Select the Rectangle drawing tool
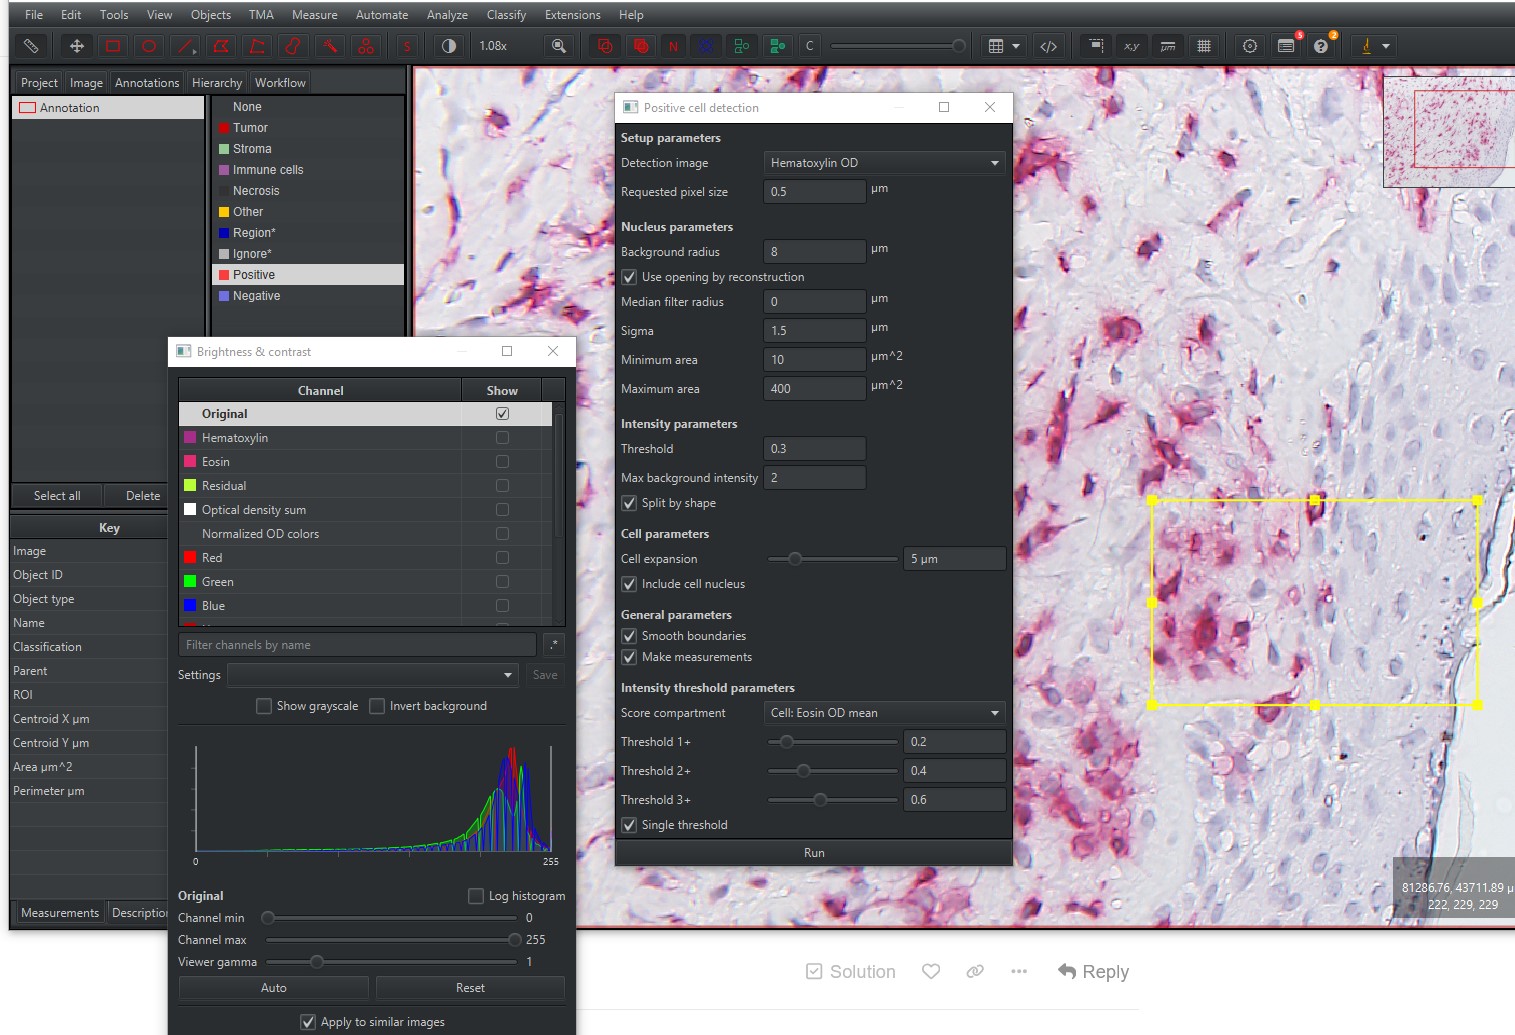Viewport: 1515px width, 1035px height. click(x=113, y=46)
